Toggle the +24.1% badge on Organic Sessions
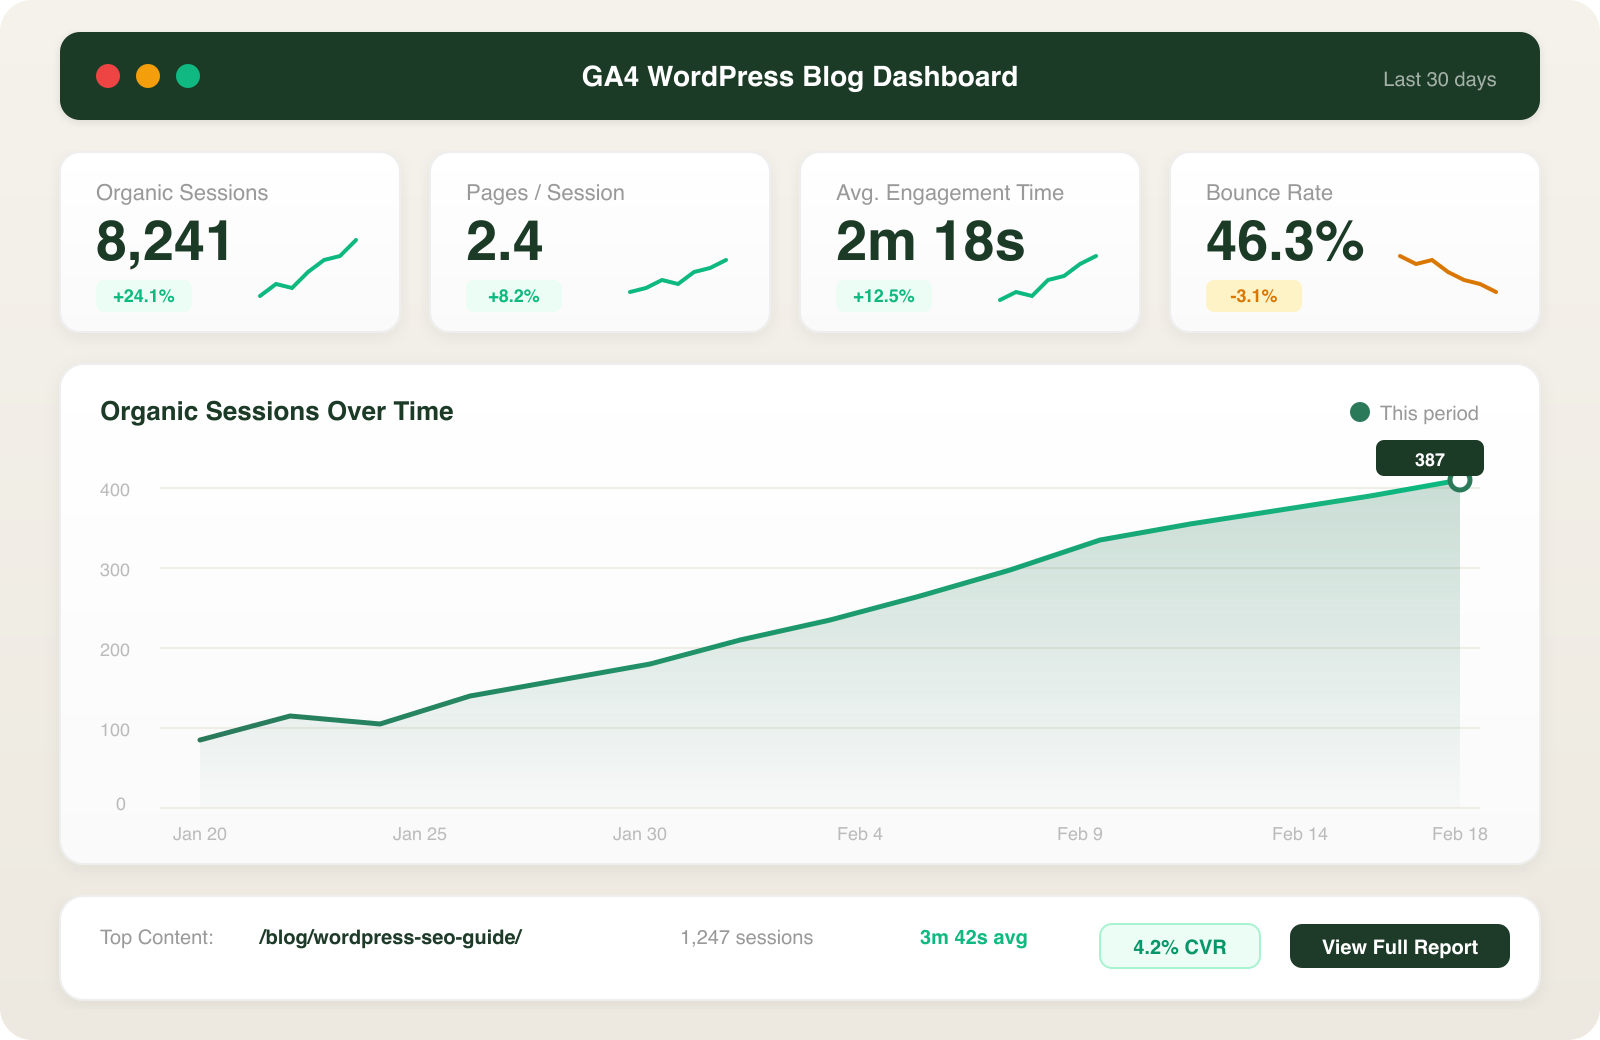The width and height of the screenshot is (1600, 1040). click(143, 296)
